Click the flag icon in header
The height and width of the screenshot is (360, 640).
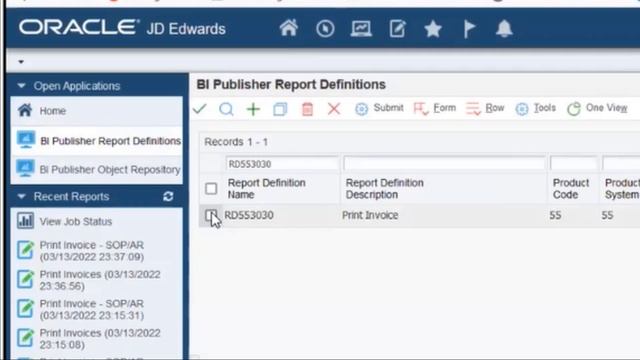coord(469,29)
